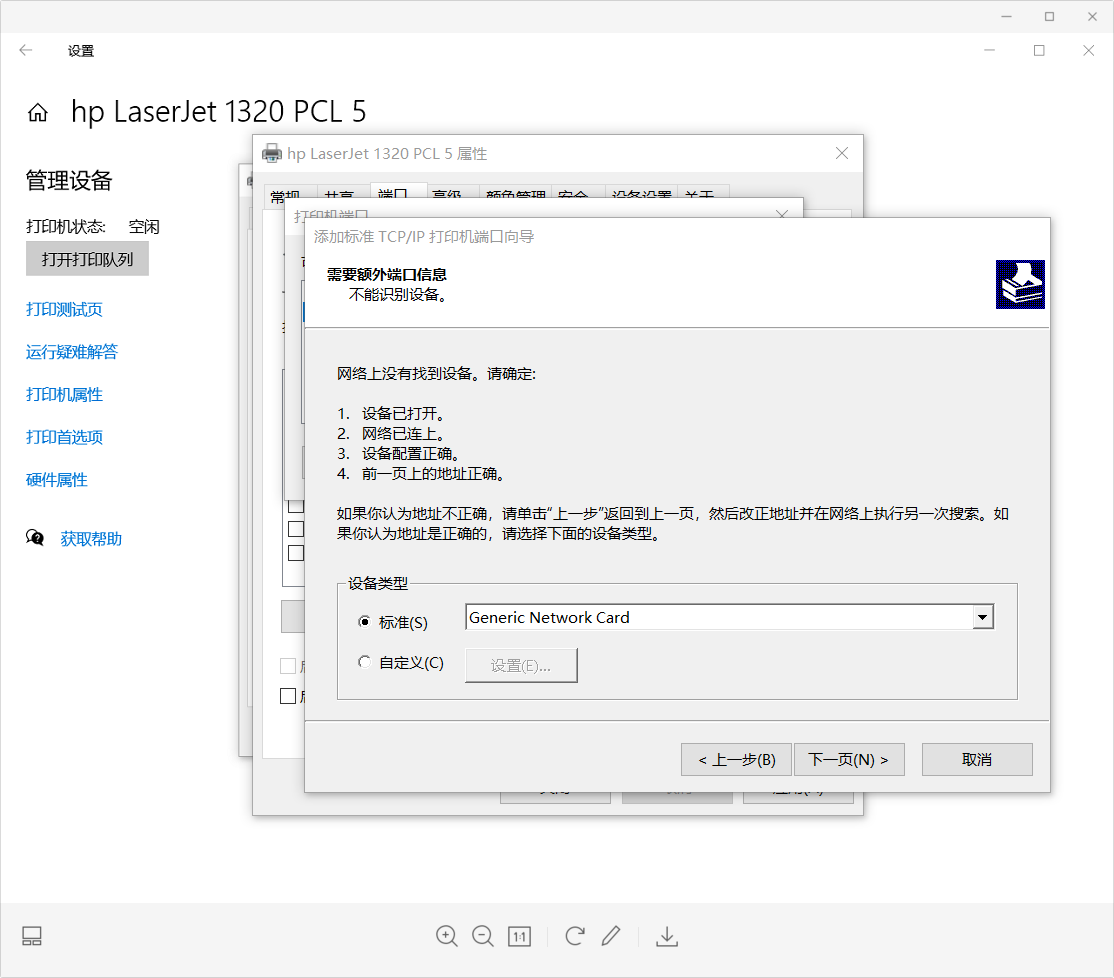Viewport: 1114px width, 978px height.
Task: Click the filmstrip icon at bottom left
Action: pyautogui.click(x=32, y=936)
